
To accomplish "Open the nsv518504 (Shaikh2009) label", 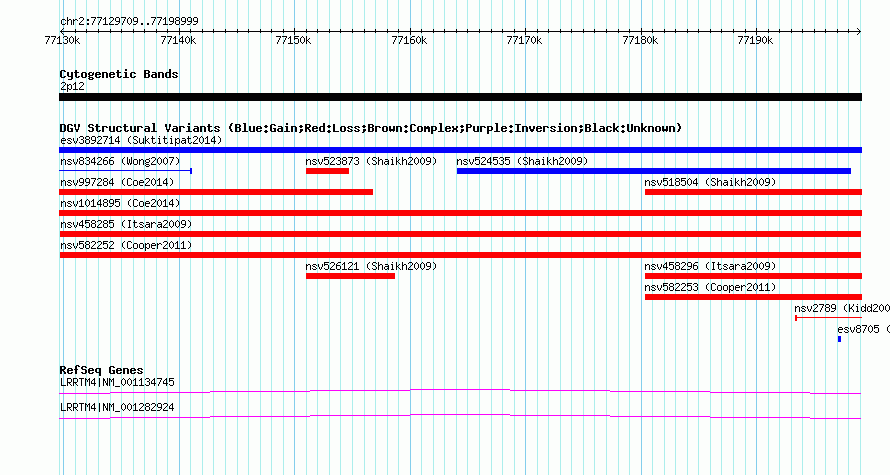I will (x=710, y=182).
